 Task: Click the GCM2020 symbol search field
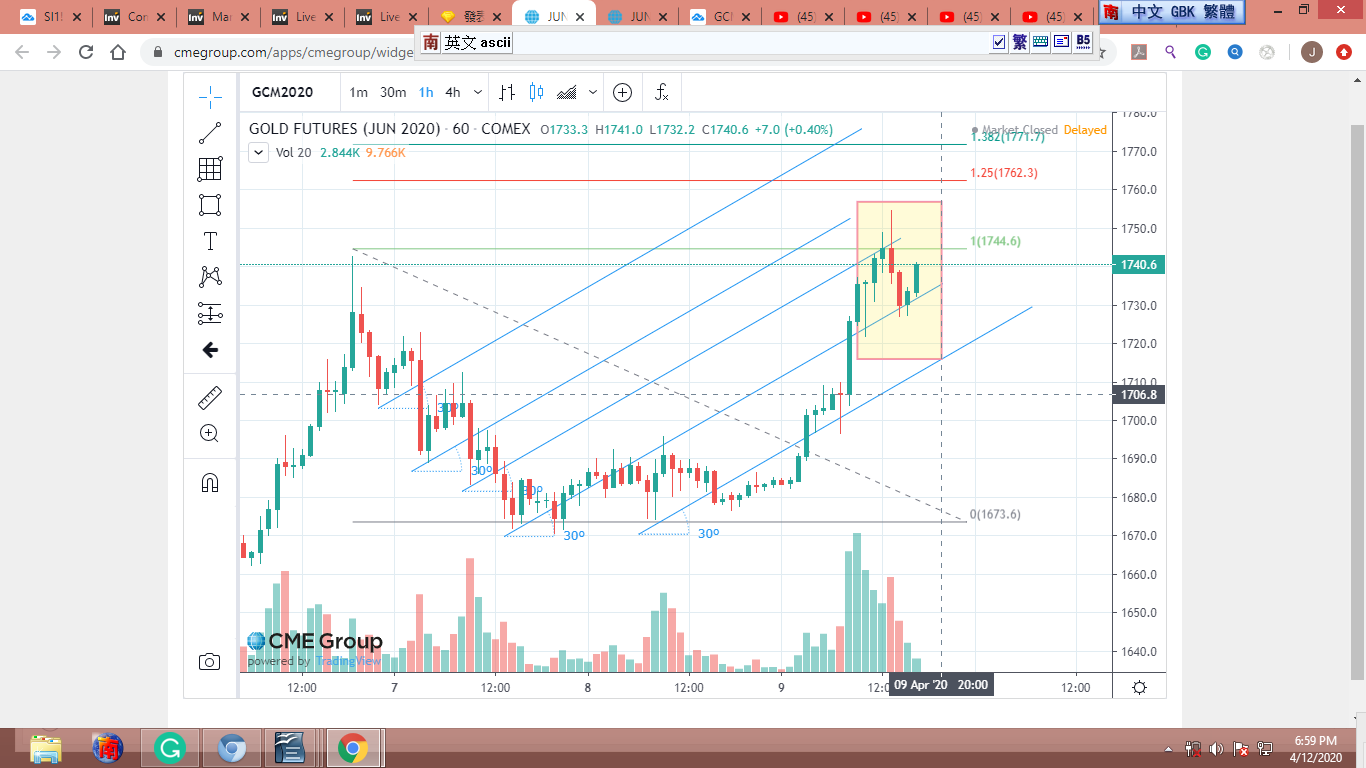[x=283, y=93]
